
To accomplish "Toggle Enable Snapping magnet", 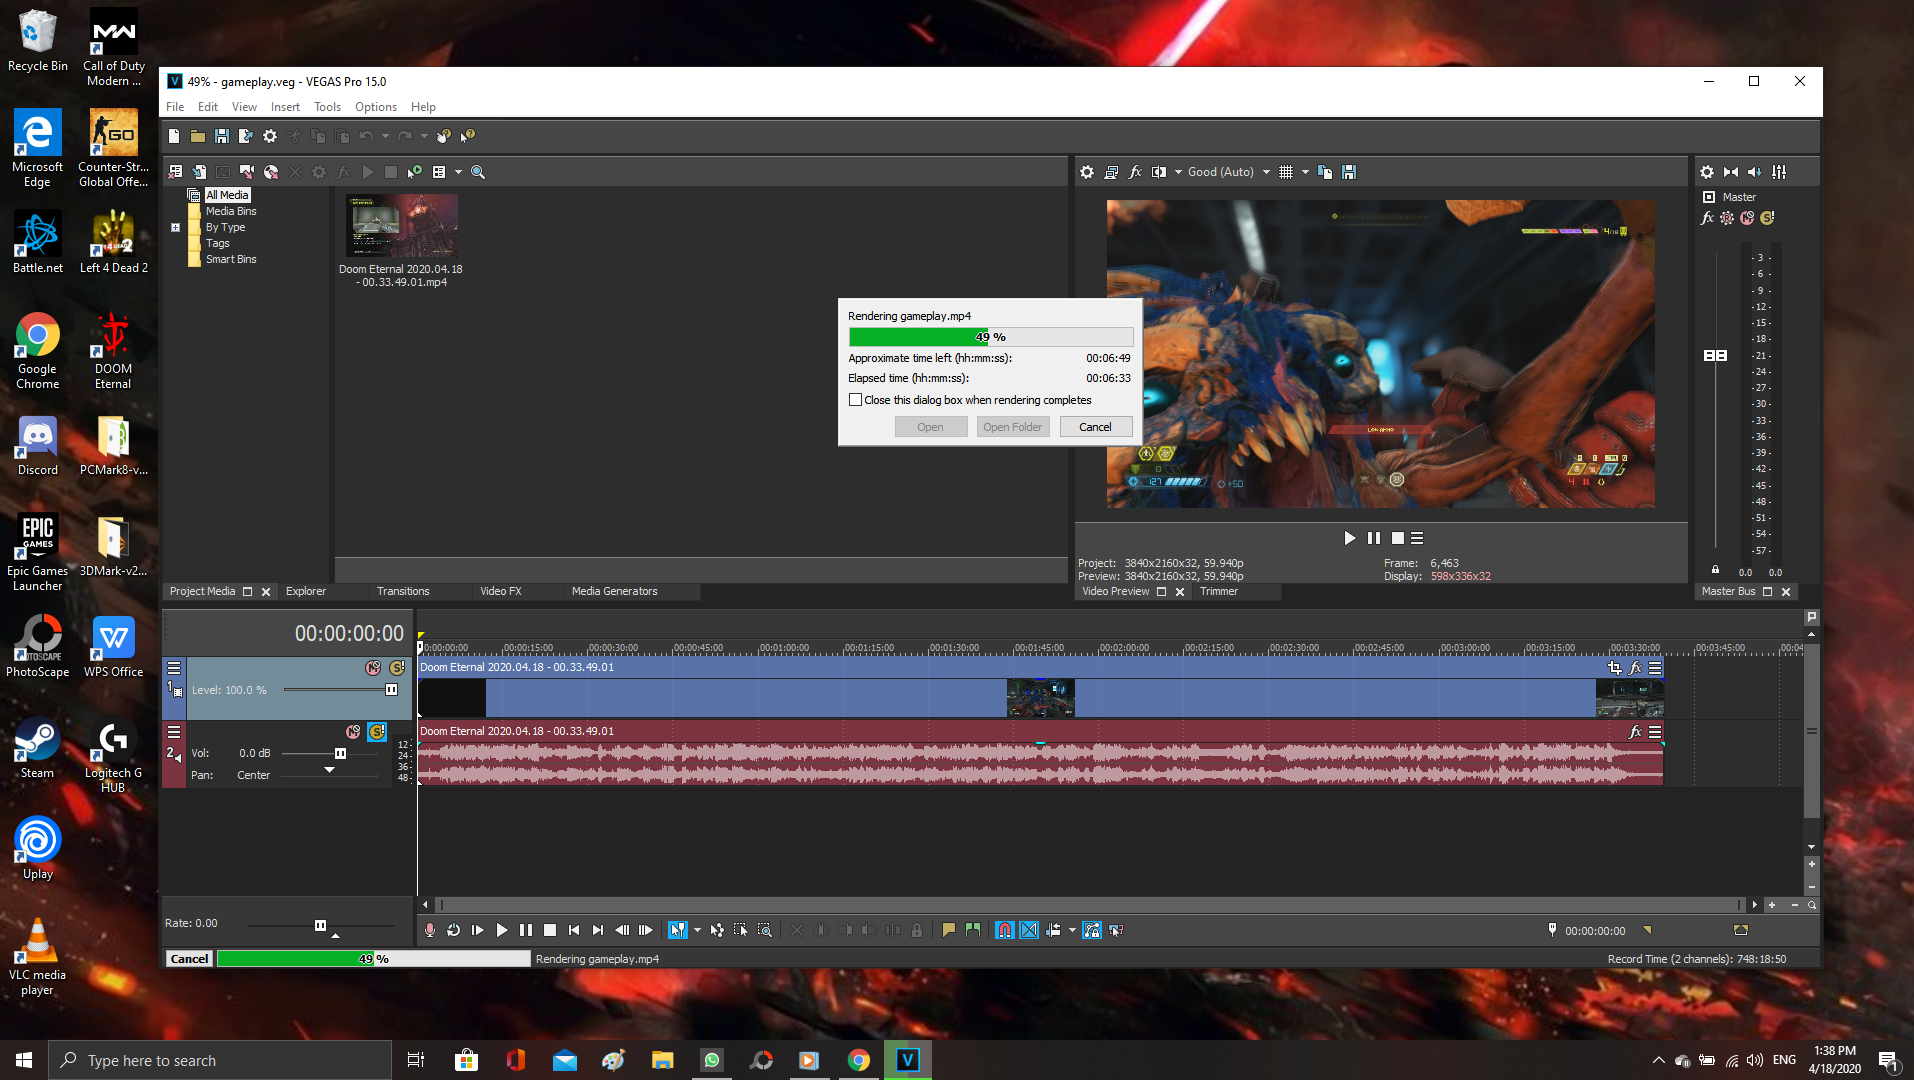I will point(1005,931).
